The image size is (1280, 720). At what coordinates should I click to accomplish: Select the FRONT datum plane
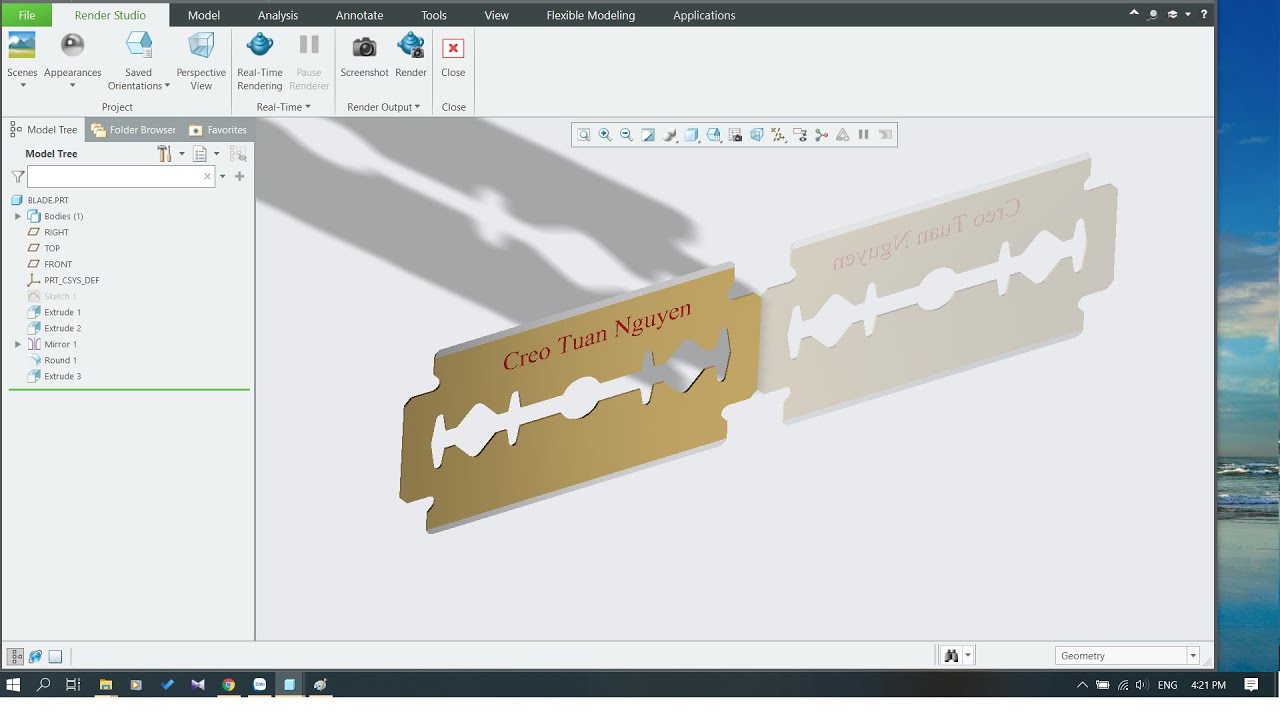click(x=50, y=264)
